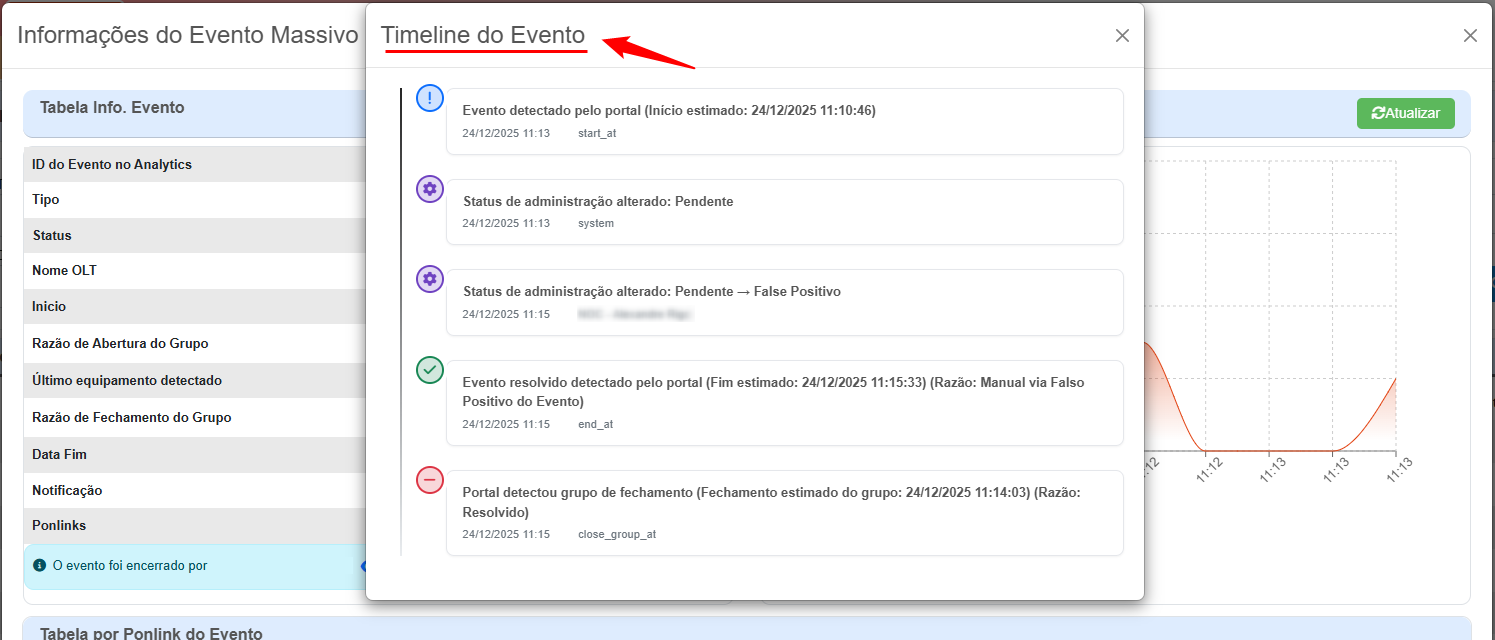Click the 'Pendente → False Positive' timeline entry
Image resolution: width=1495 pixels, height=640 pixels.
point(784,302)
